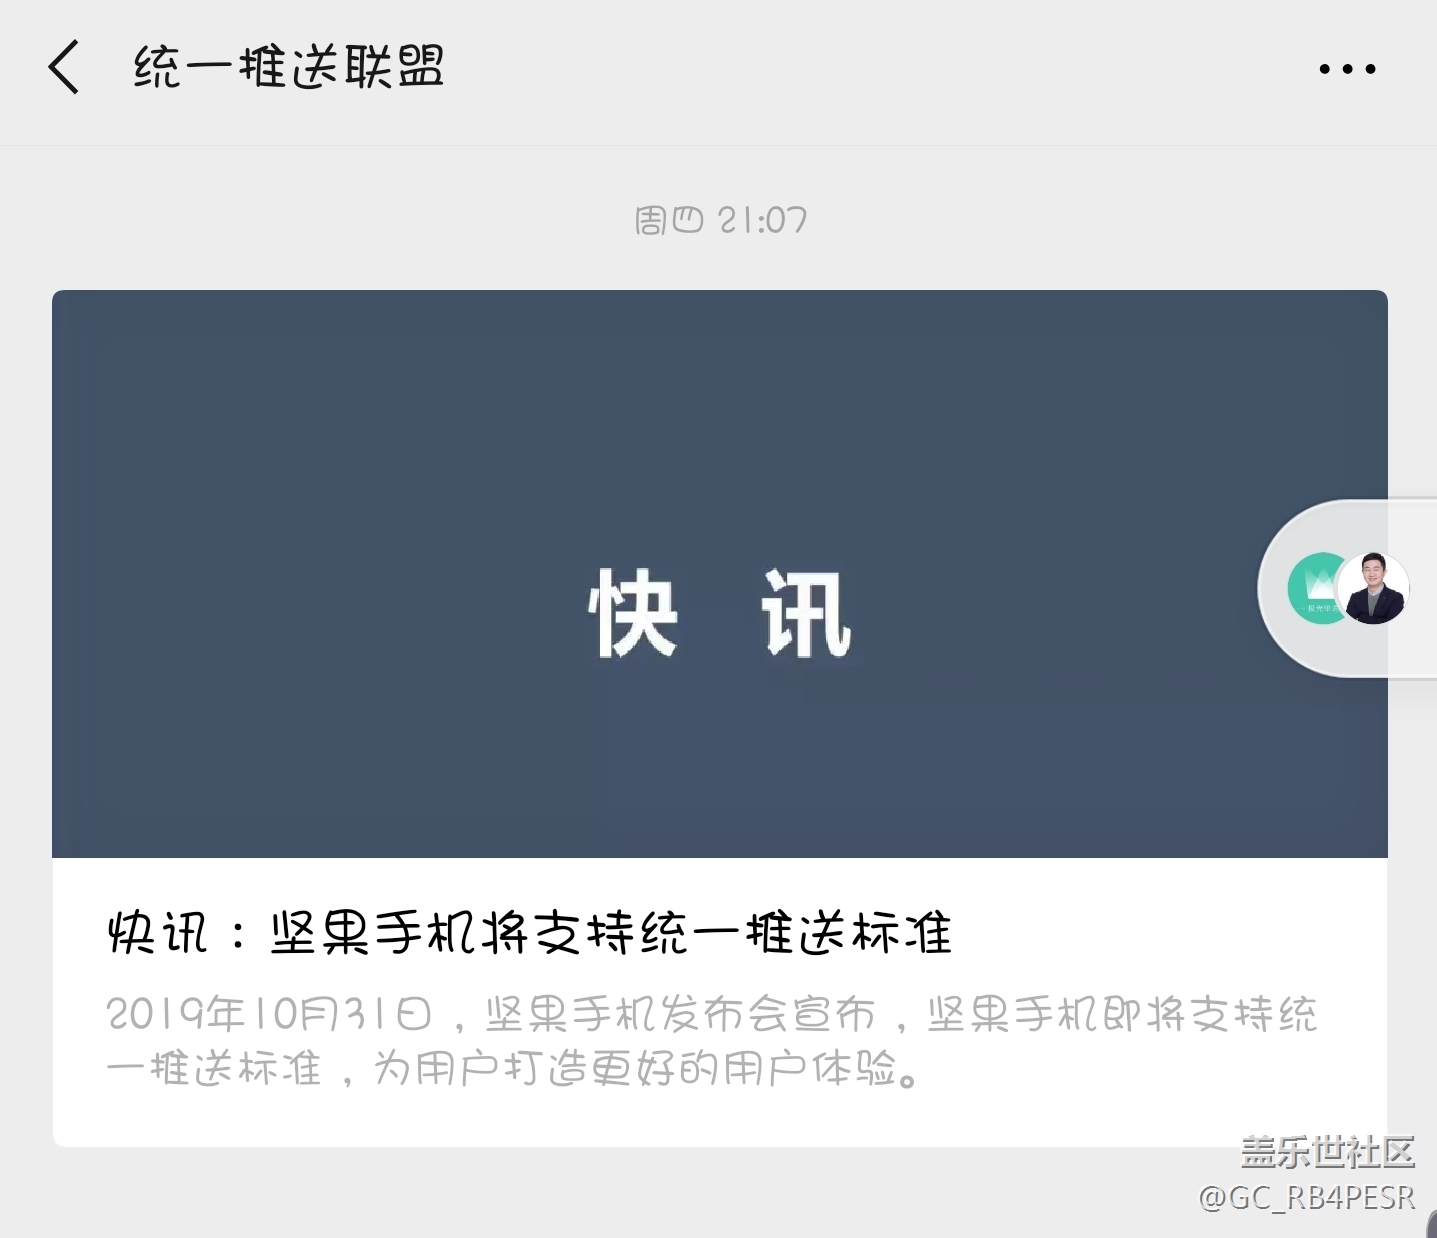1437x1238 pixels.
Task: Tap the 统一推送联盟 account title
Action: [x=289, y=68]
